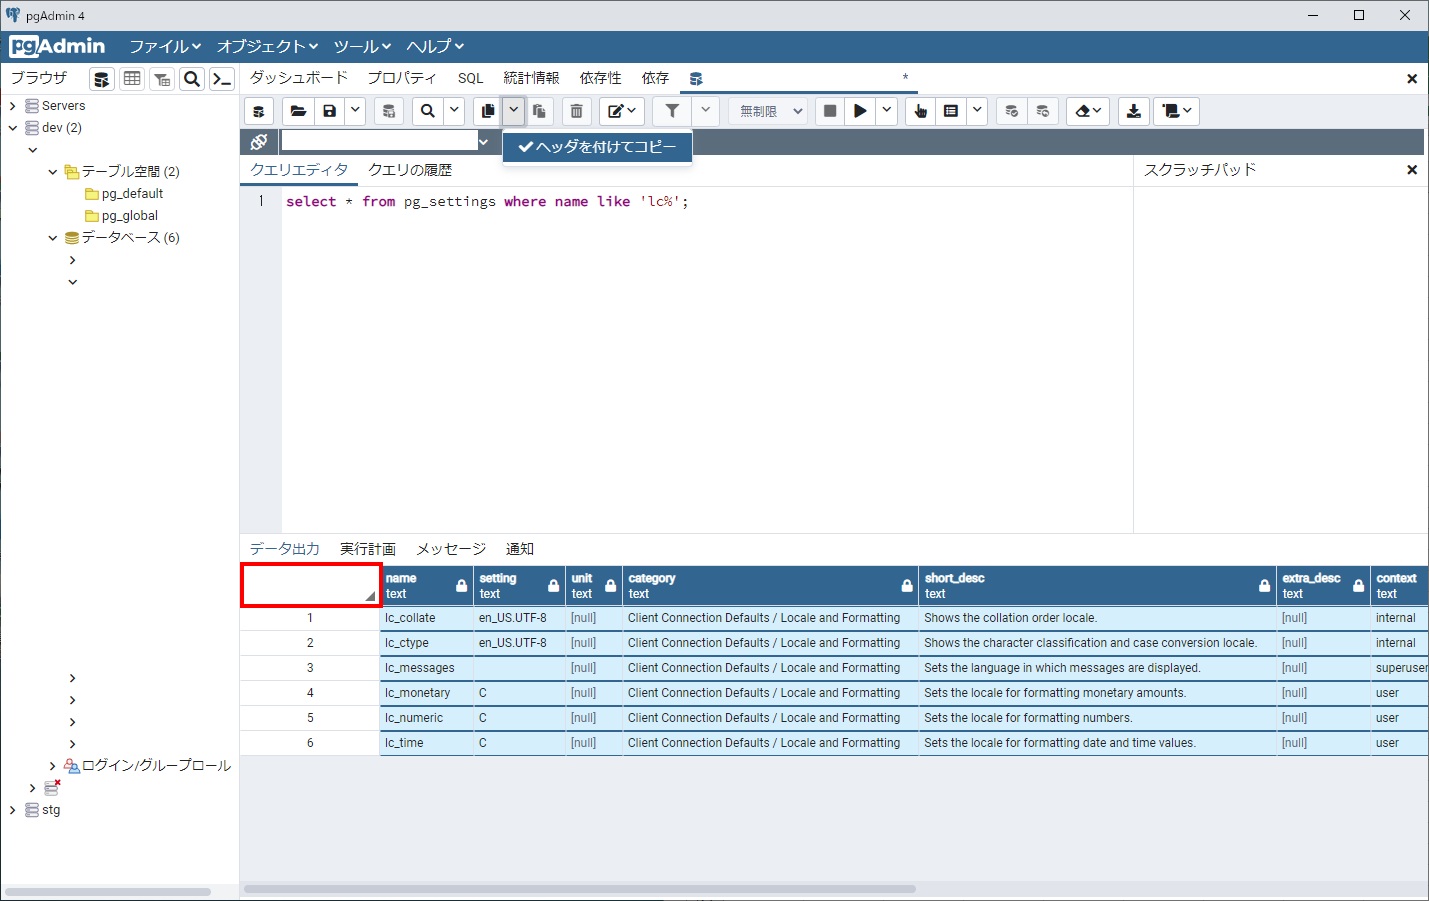Image resolution: width=1429 pixels, height=901 pixels.
Task: Execute the SQL query with the play icon
Action: (x=859, y=110)
